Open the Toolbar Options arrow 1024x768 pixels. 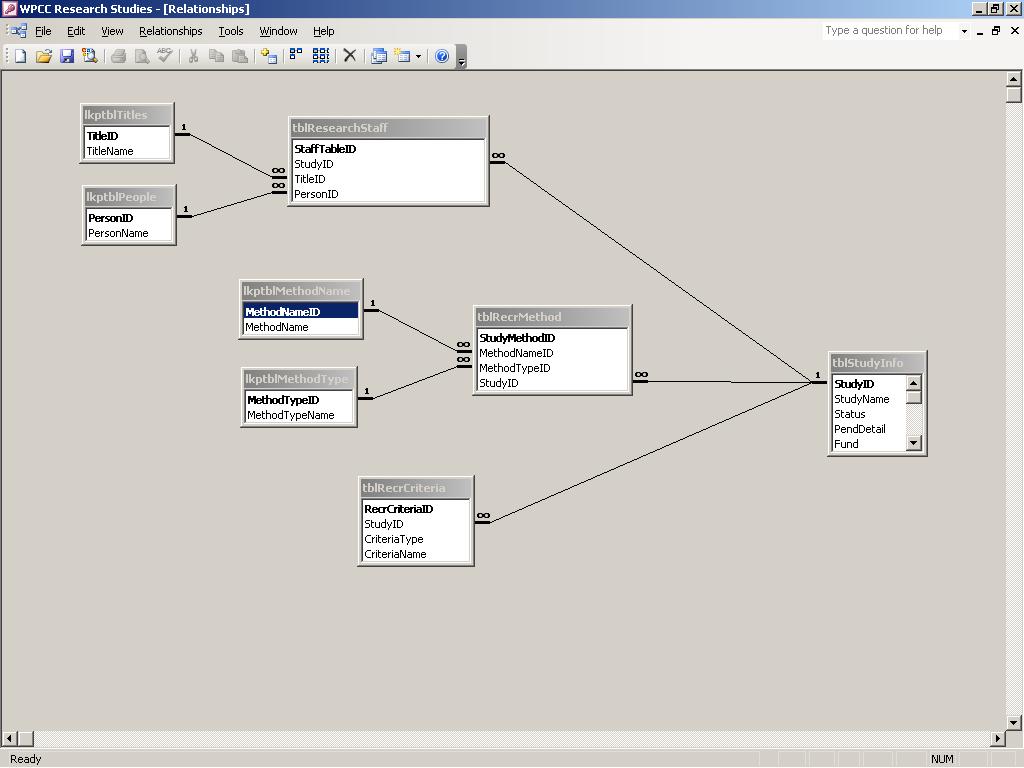pyautogui.click(x=462, y=57)
